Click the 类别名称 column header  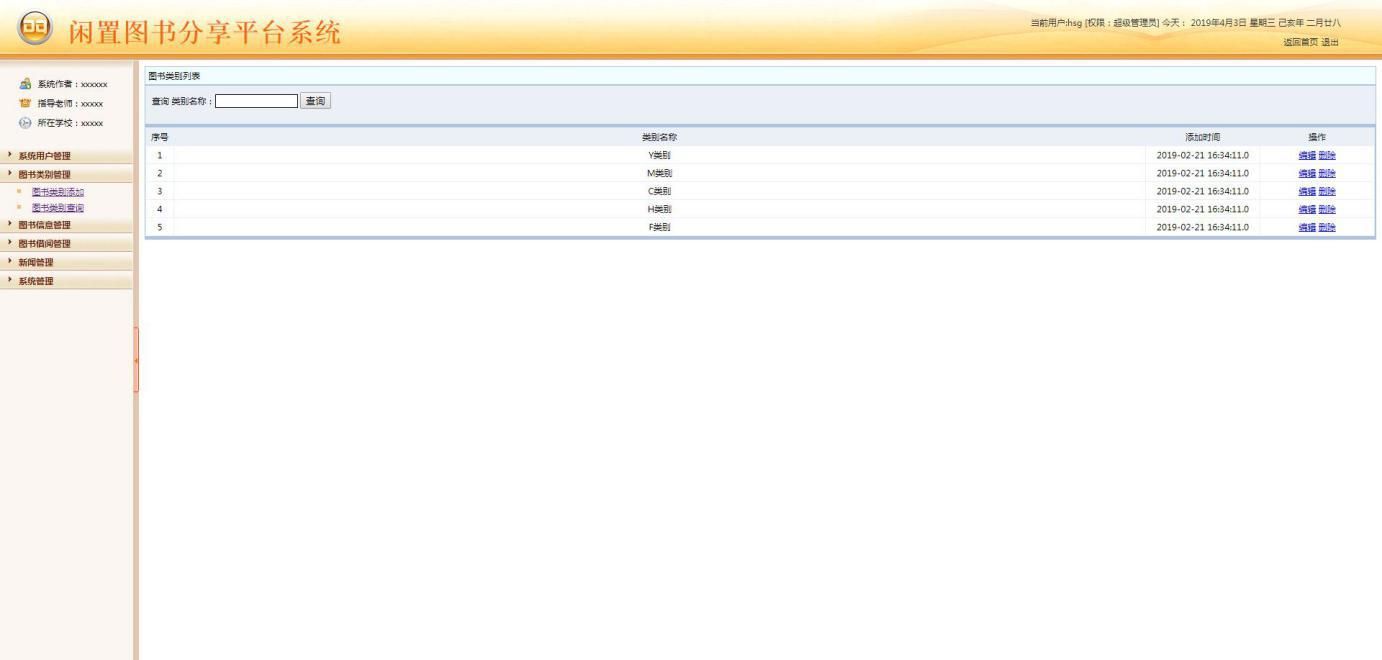[x=659, y=137]
